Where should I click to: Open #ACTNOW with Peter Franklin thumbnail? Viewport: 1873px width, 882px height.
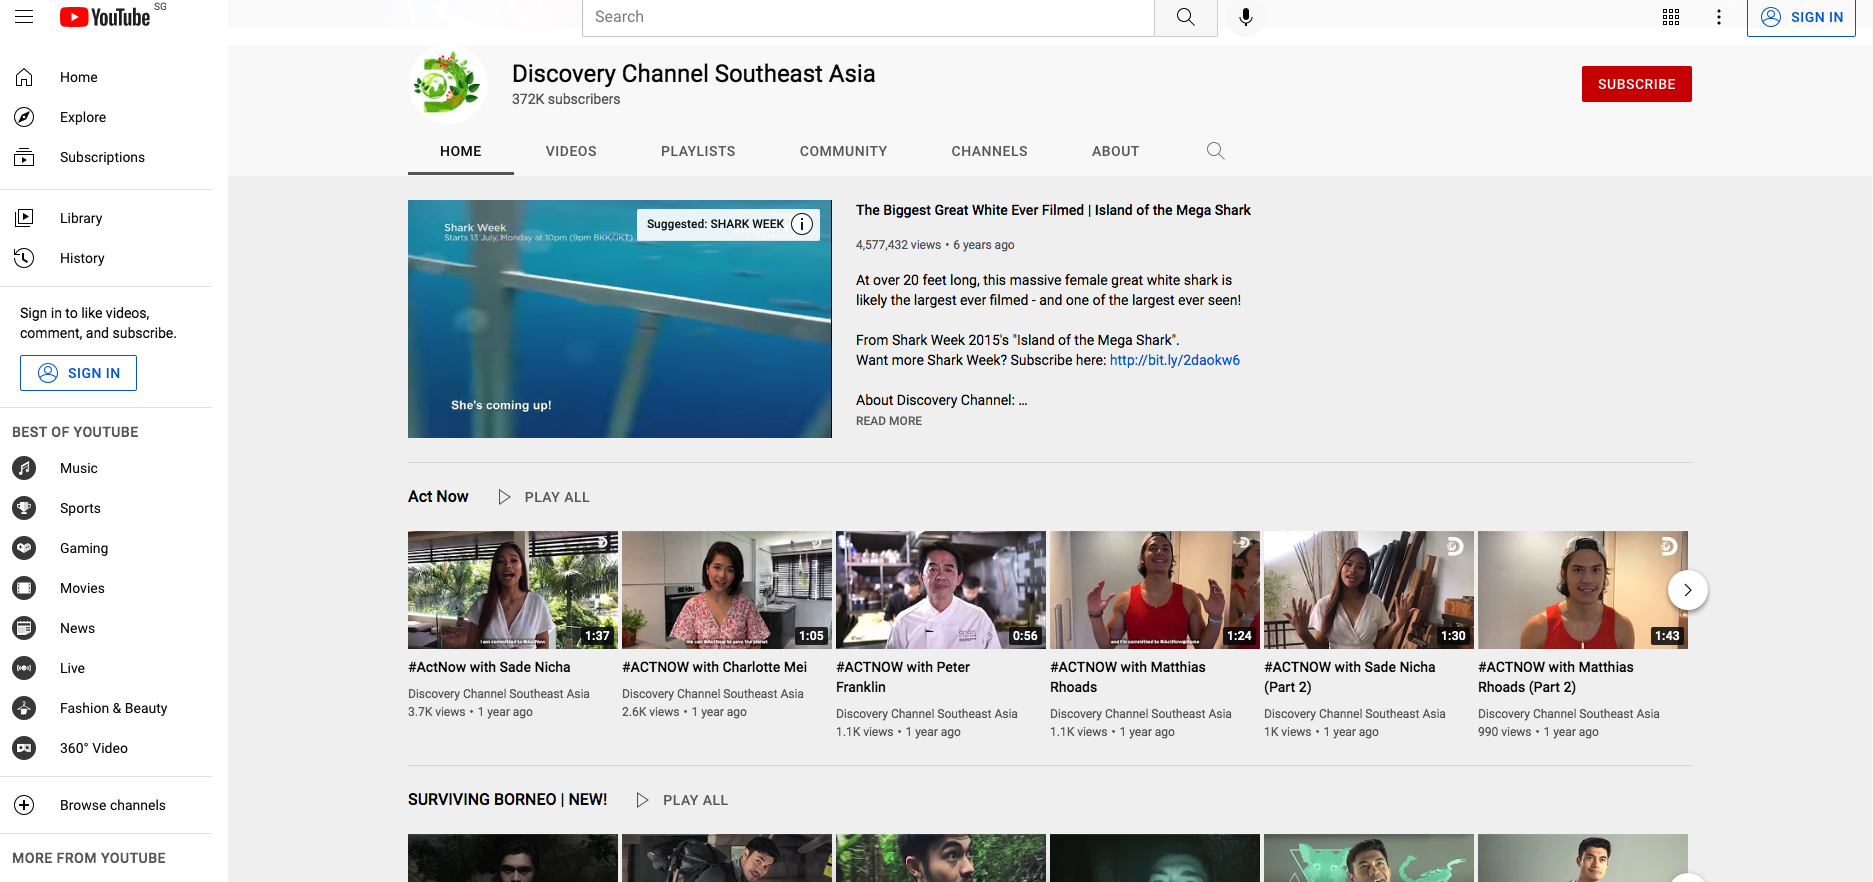[x=941, y=590]
